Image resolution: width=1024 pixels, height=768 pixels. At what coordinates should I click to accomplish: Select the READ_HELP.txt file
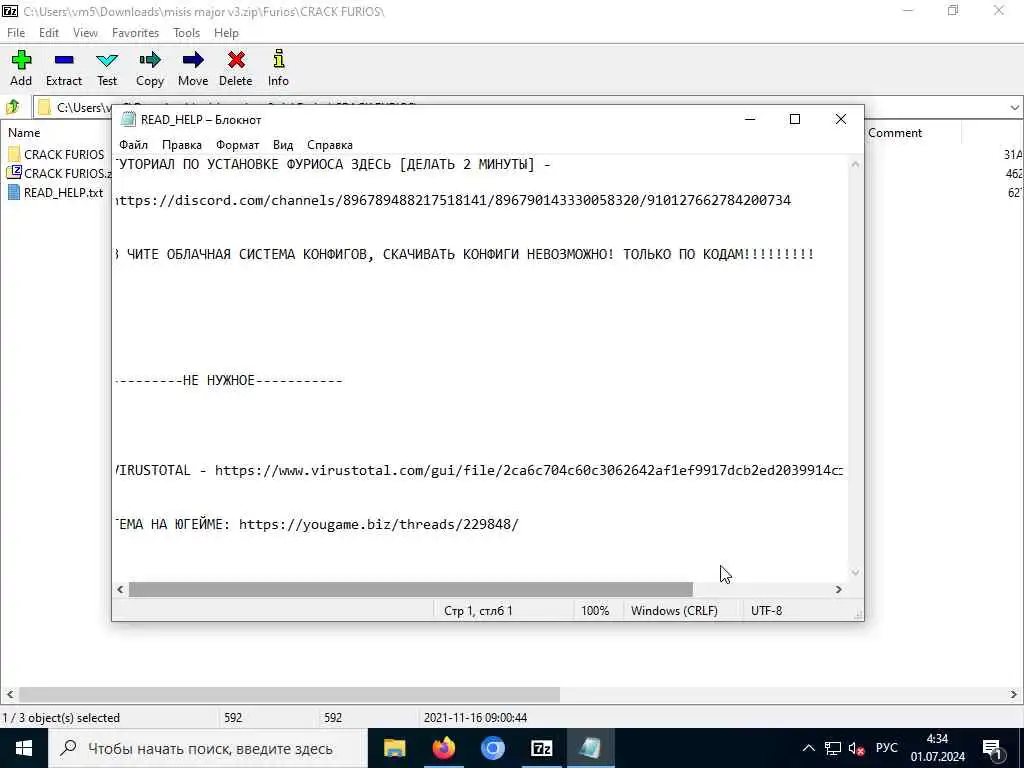click(56, 192)
